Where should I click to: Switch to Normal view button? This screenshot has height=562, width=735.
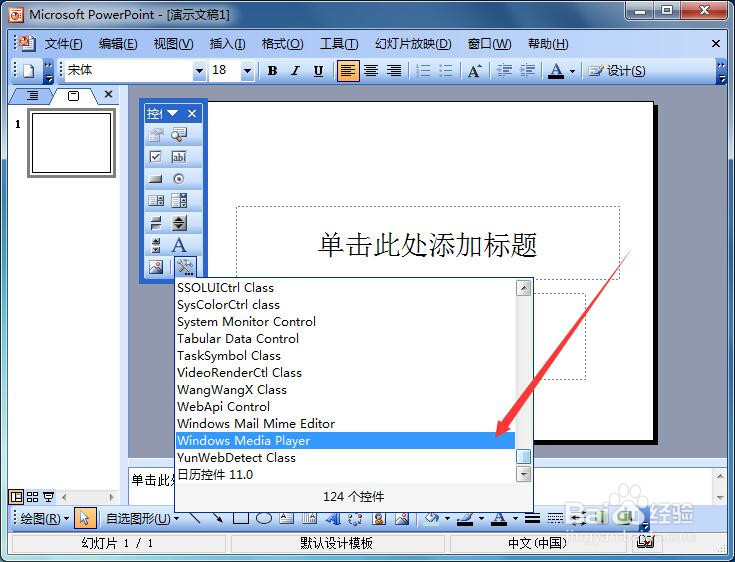coord(16,496)
